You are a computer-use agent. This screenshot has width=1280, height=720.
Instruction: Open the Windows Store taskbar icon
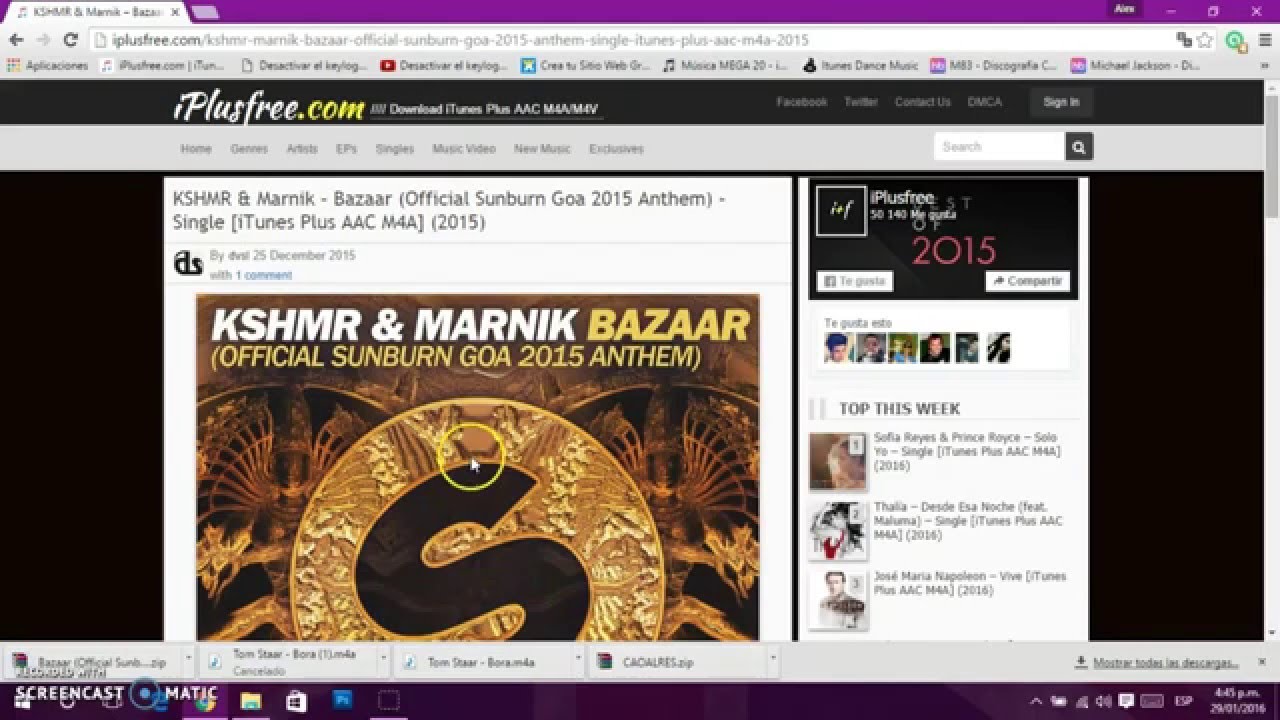point(296,701)
